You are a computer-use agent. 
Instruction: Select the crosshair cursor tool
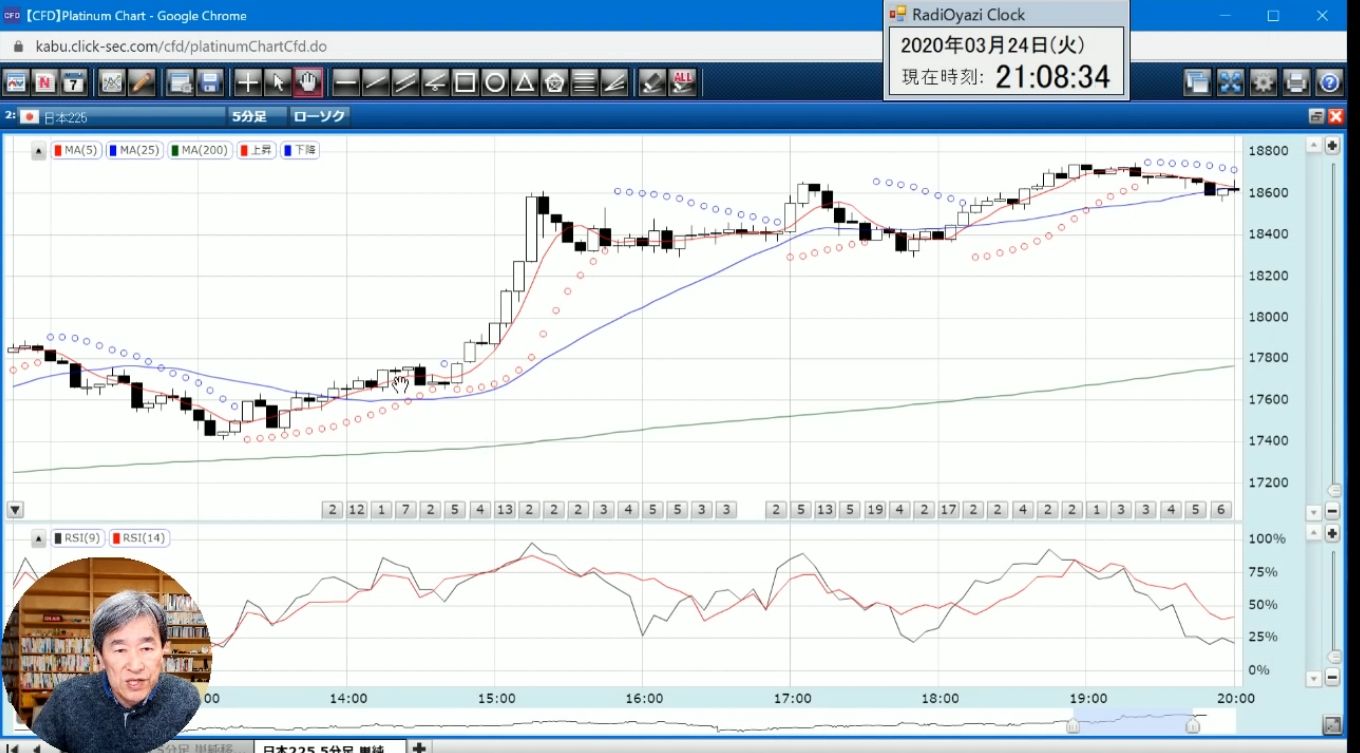click(x=247, y=83)
